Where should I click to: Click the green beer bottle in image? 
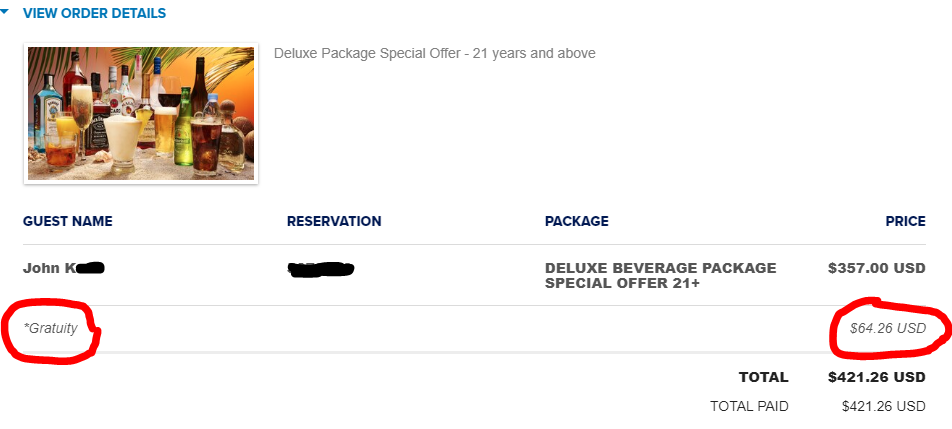[x=183, y=133]
